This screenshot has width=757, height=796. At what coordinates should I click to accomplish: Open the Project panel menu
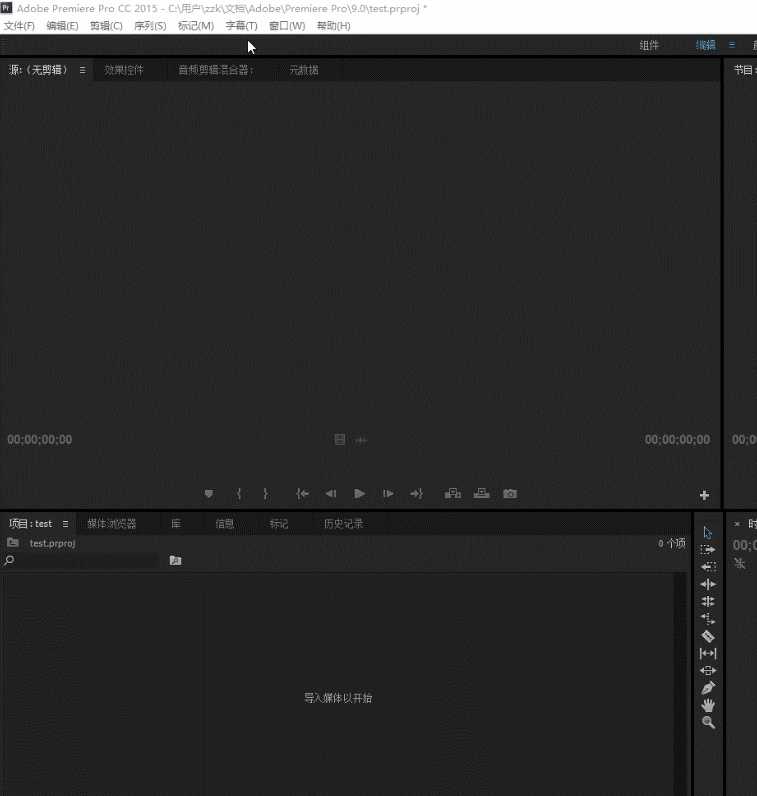[x=65, y=524]
